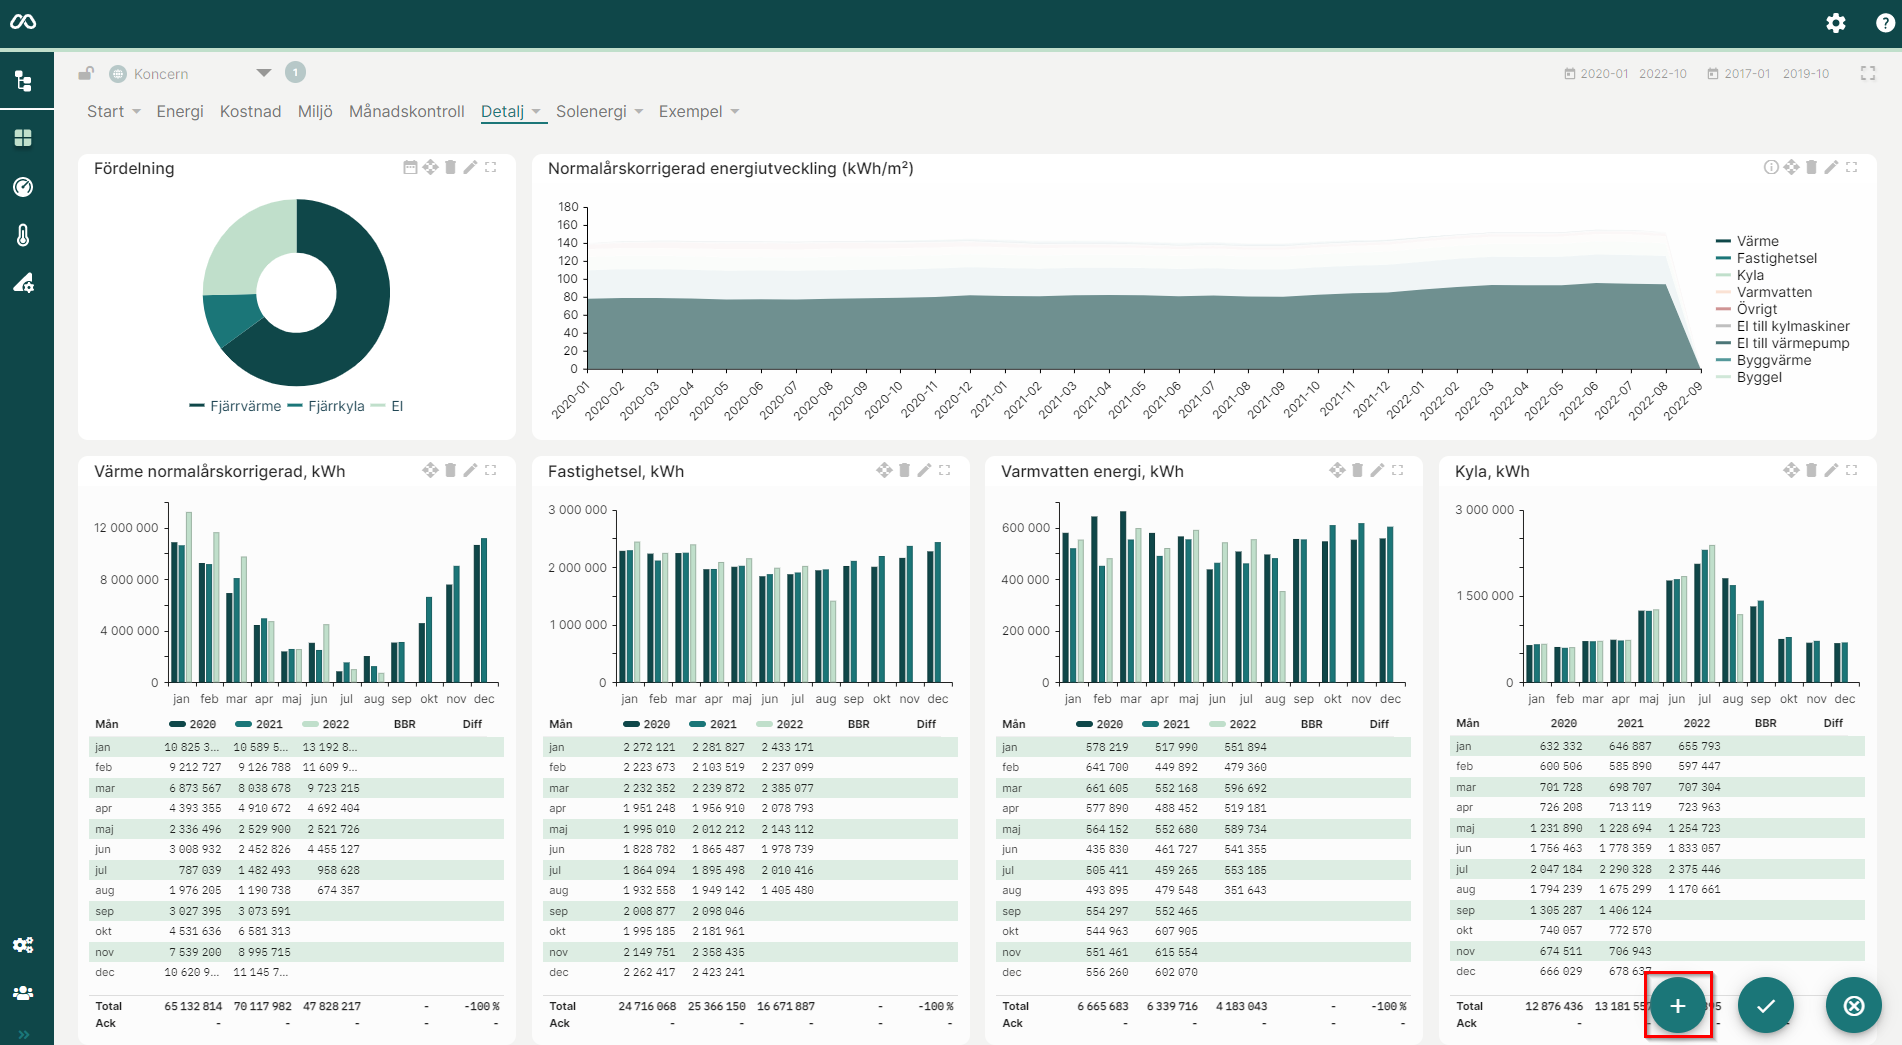Toggle El series in donut legend

click(387, 406)
